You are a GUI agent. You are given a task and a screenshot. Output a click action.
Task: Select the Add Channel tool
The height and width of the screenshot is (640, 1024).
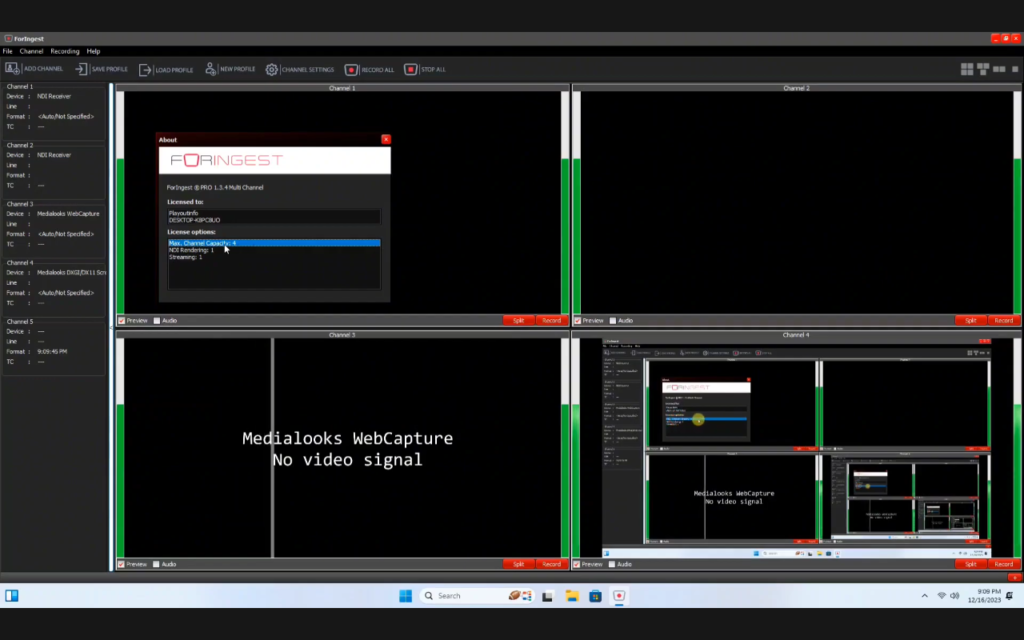35,69
